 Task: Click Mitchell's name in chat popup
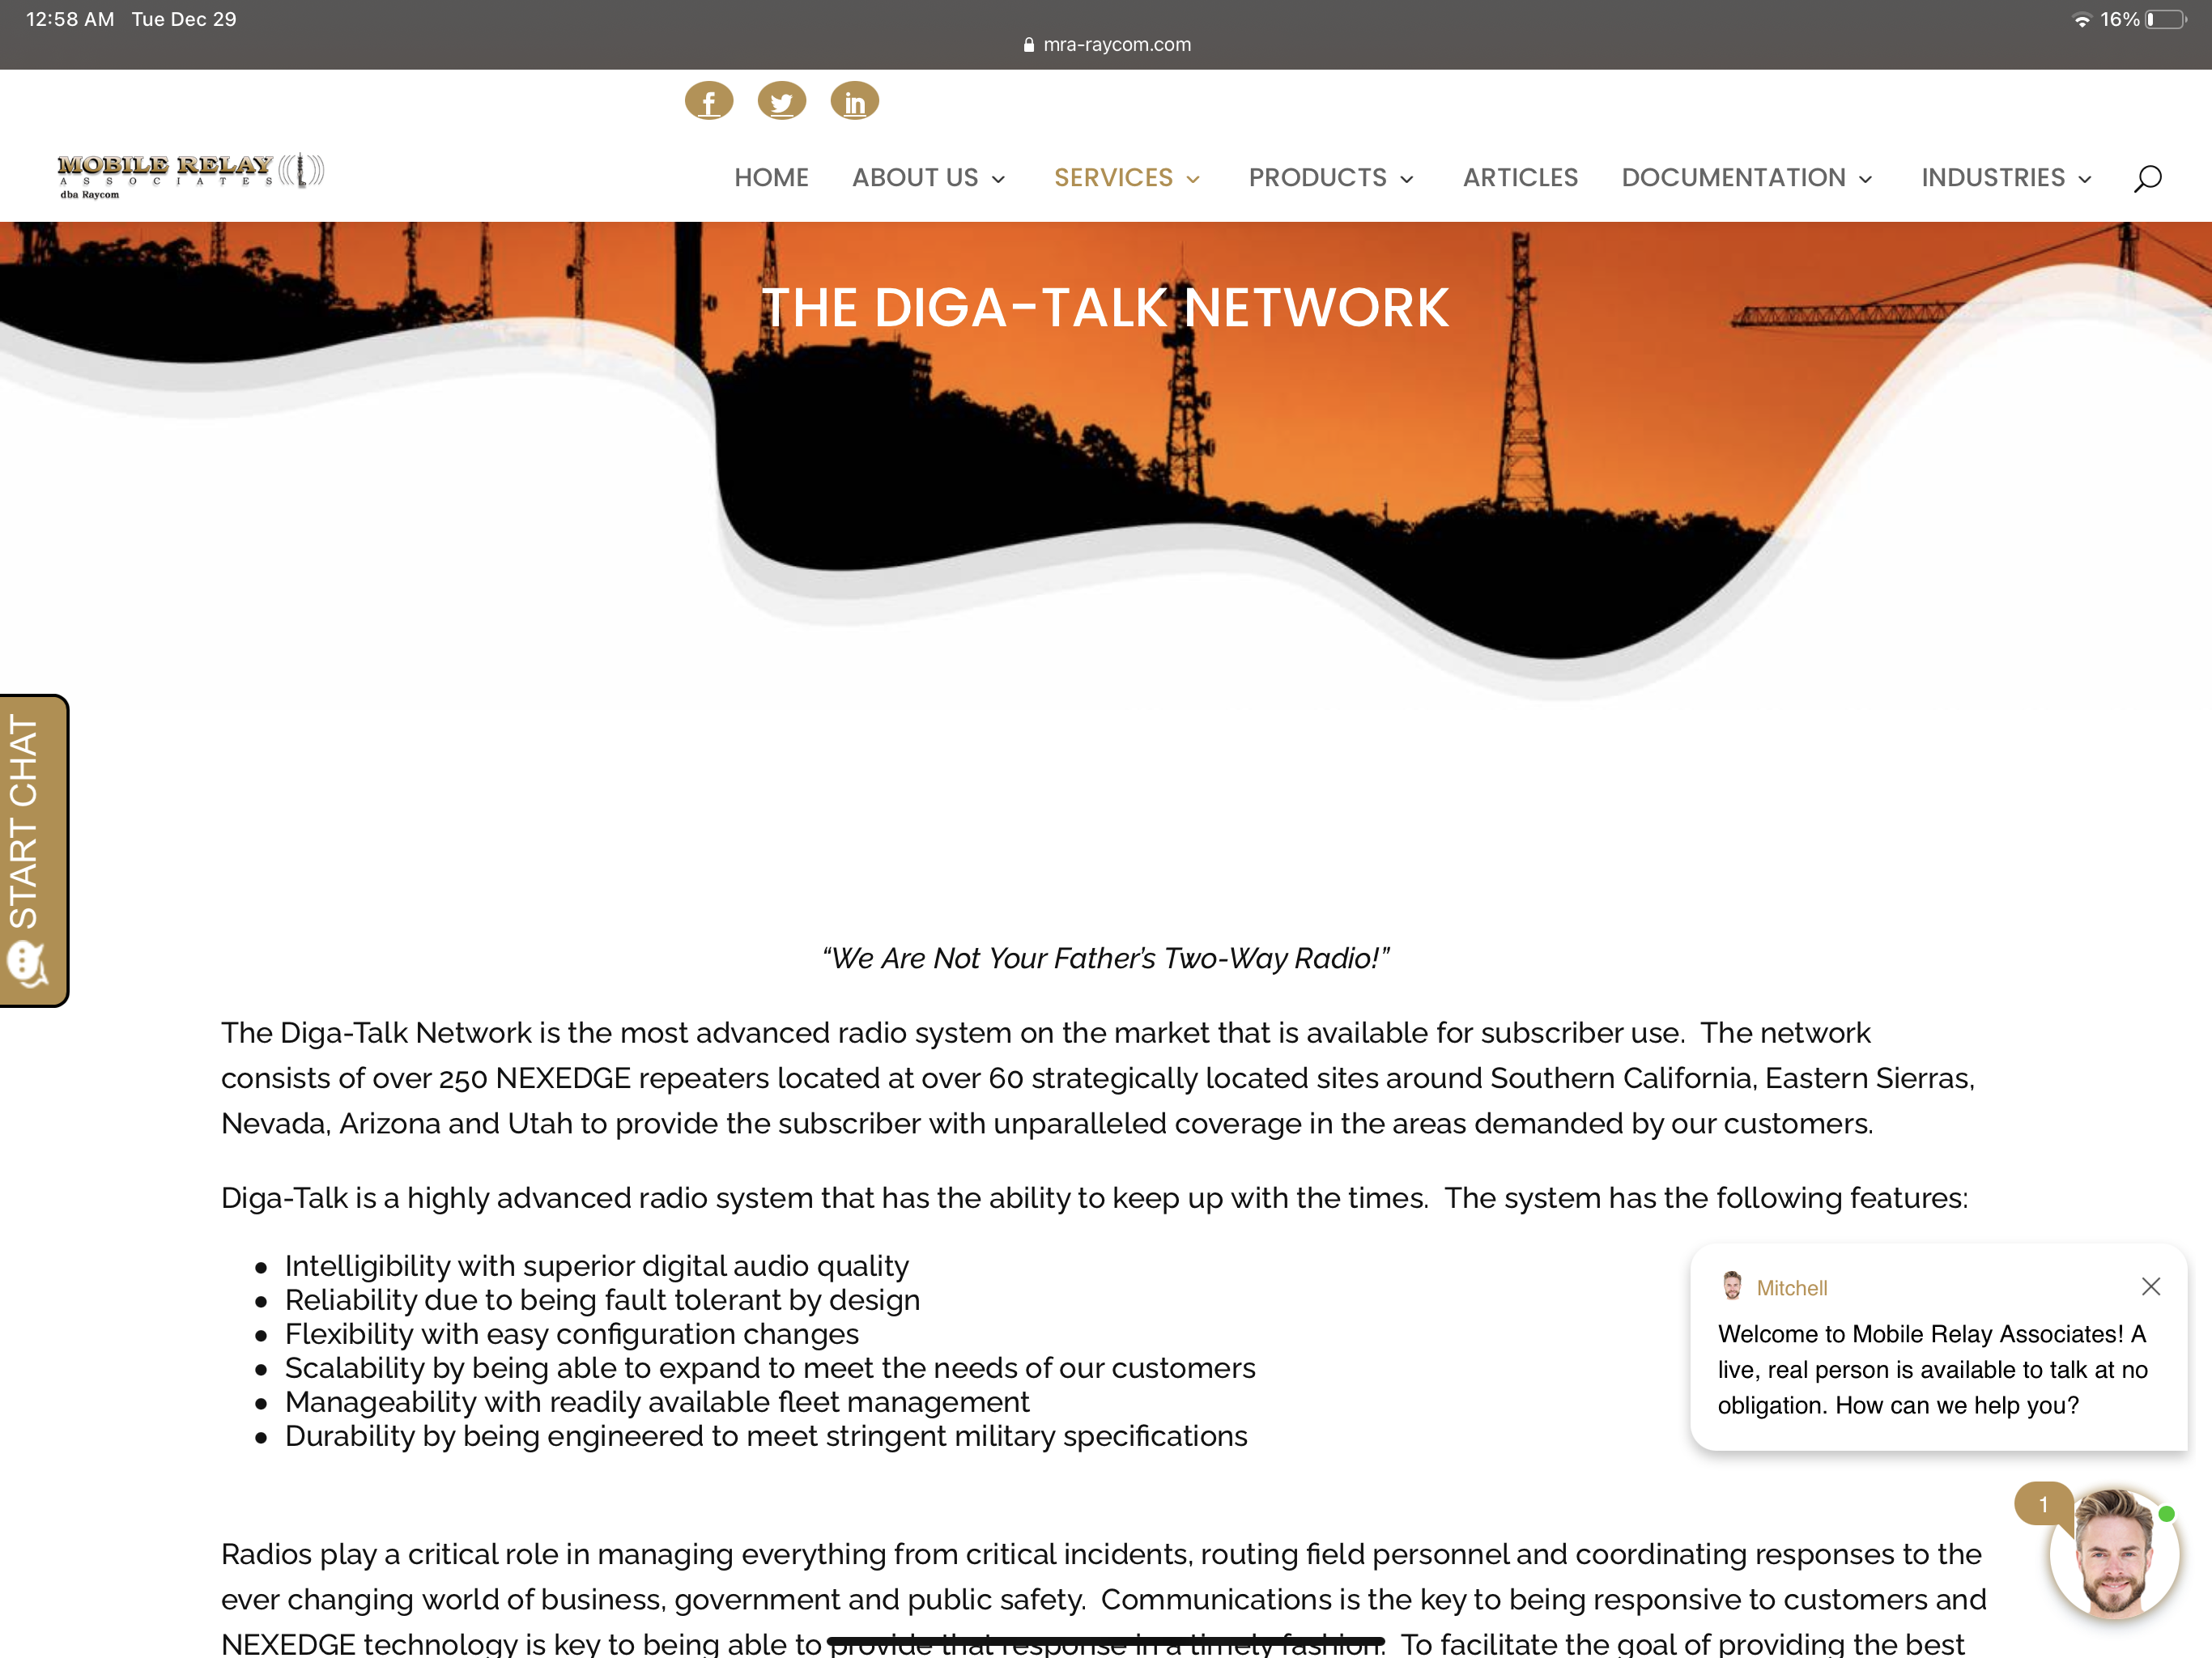click(1792, 1288)
